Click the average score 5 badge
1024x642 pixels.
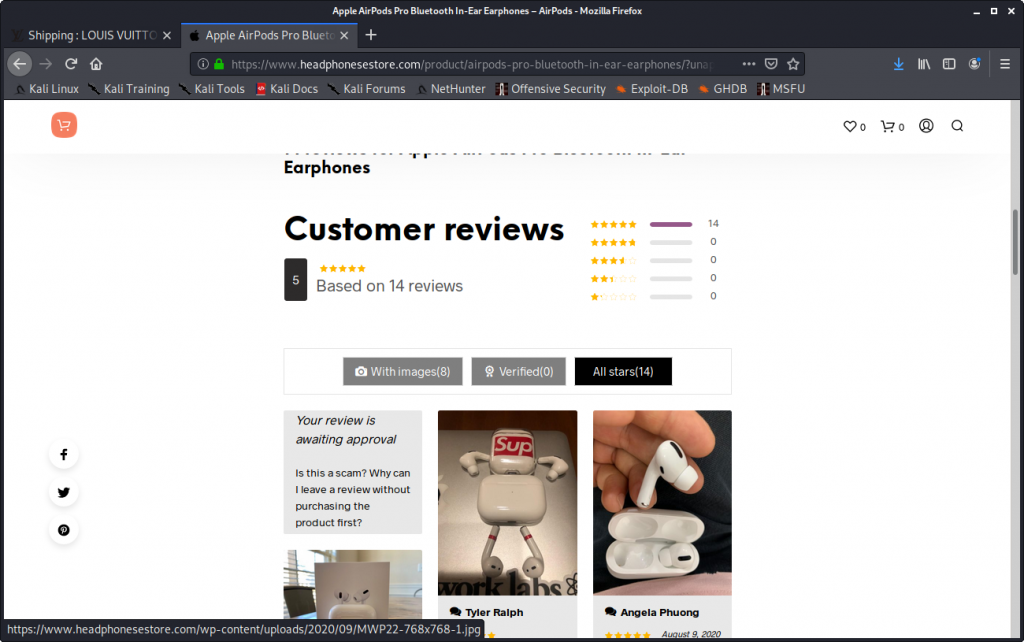point(295,280)
